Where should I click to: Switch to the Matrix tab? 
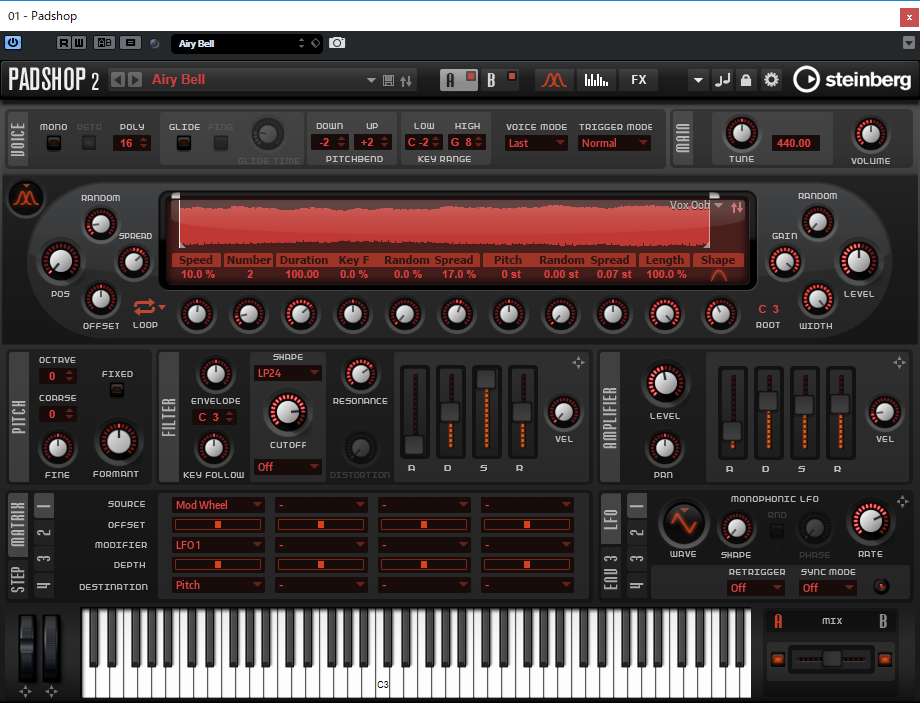(x=18, y=525)
